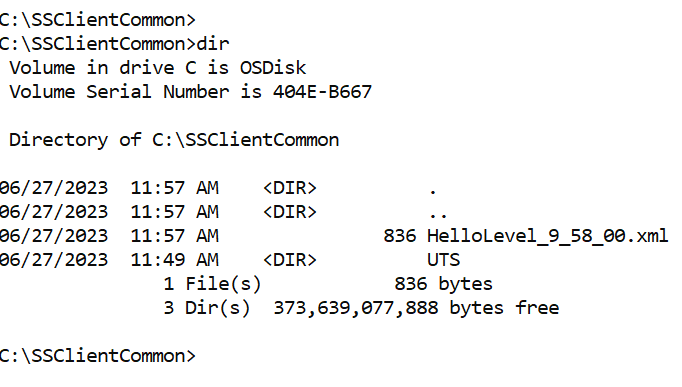This screenshot has width=682, height=387.
Task: Click the 11:49 AM timestamp
Action: 175,260
